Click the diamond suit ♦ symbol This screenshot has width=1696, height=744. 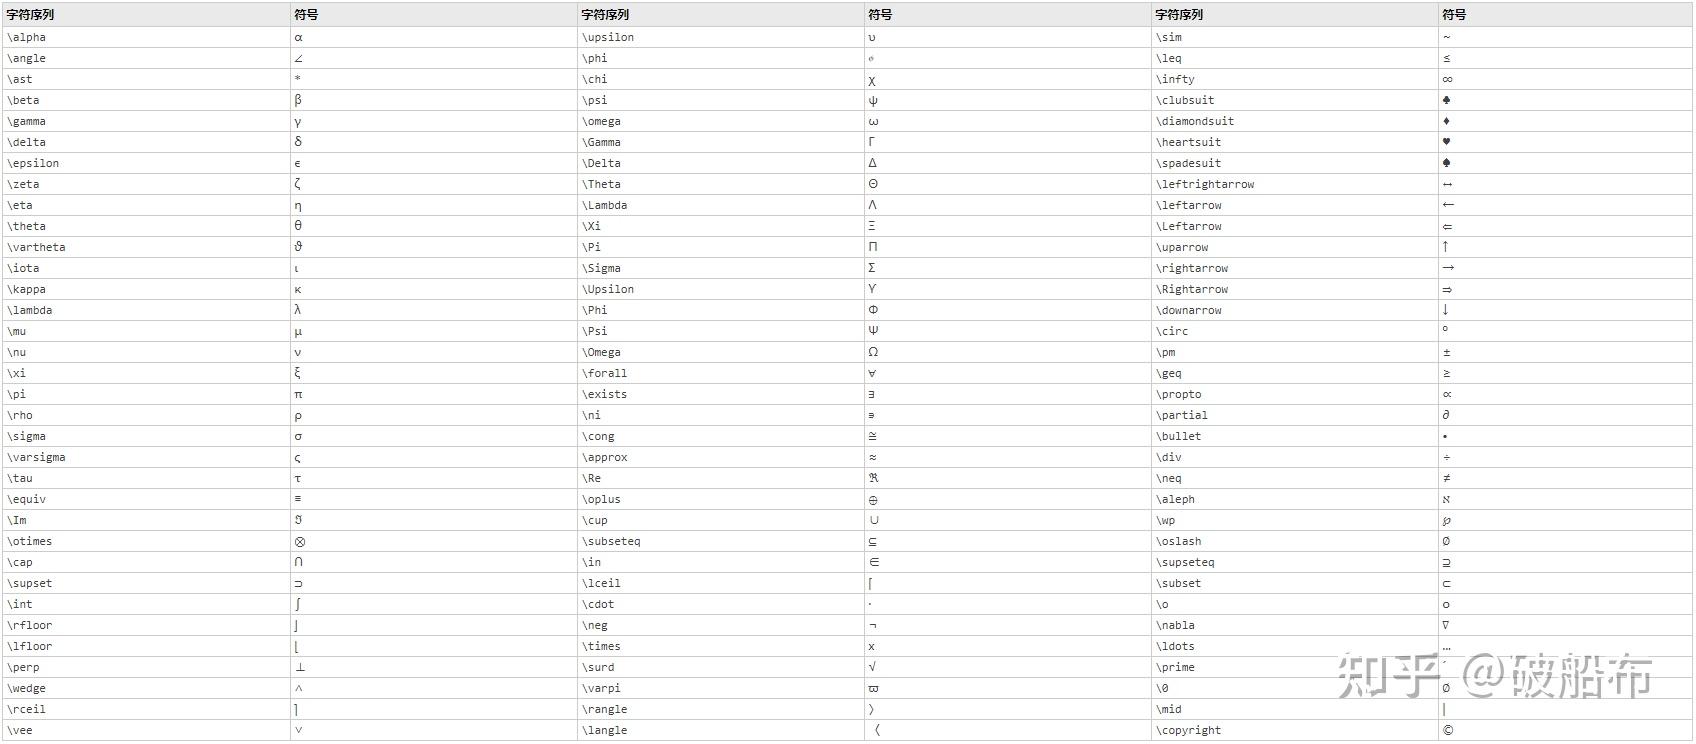tap(1447, 121)
